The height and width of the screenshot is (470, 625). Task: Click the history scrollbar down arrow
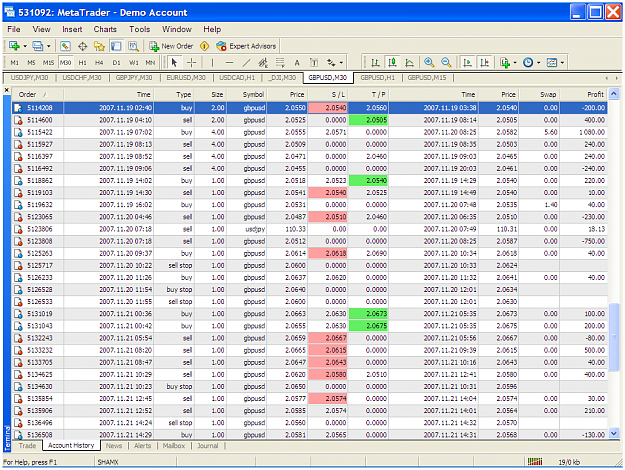[x=614, y=433]
